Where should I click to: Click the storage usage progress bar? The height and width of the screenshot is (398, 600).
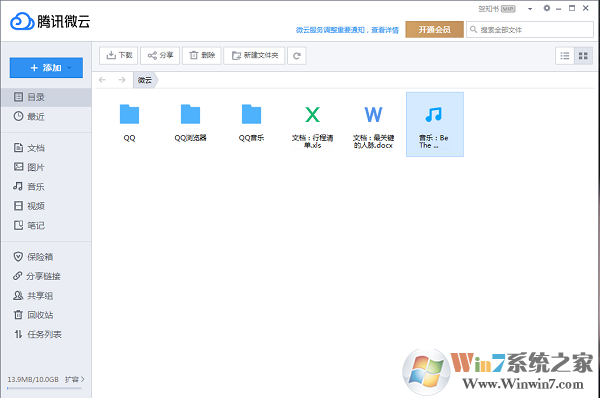click(x=44, y=388)
